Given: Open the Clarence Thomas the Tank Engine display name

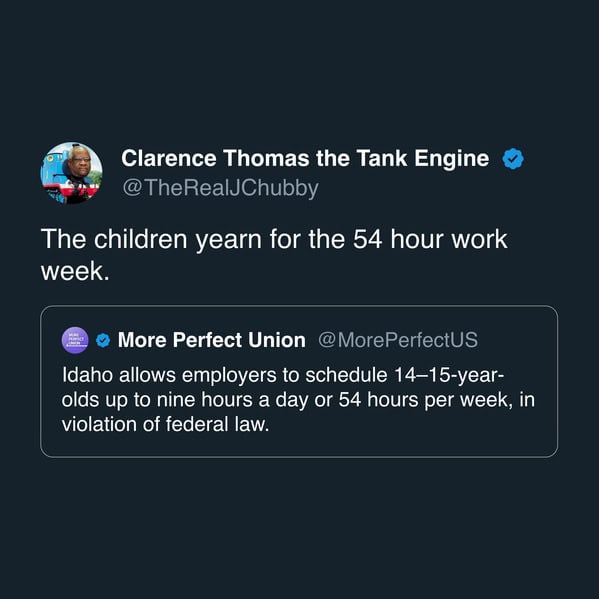Looking at the screenshot, I should coord(305,158).
